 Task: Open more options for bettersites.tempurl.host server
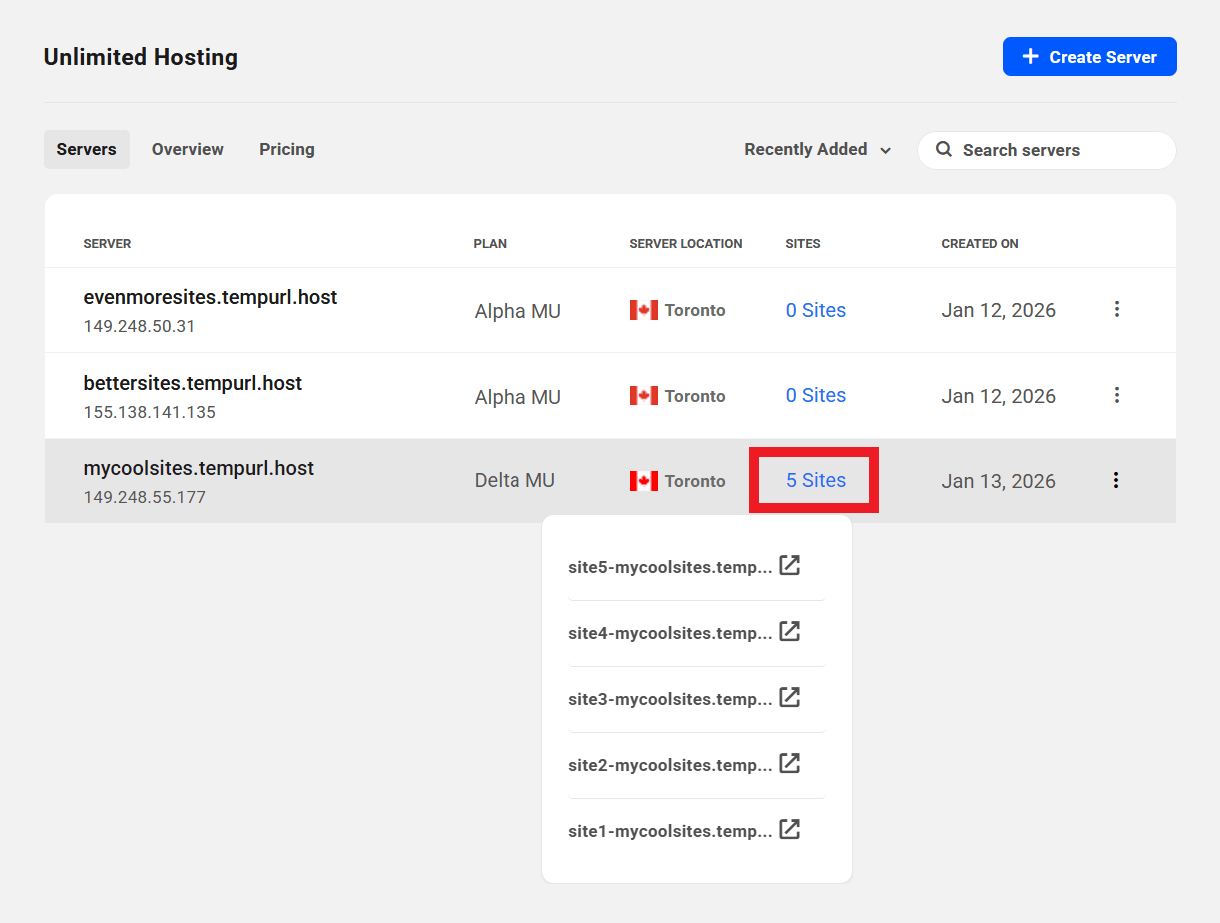(x=1117, y=395)
